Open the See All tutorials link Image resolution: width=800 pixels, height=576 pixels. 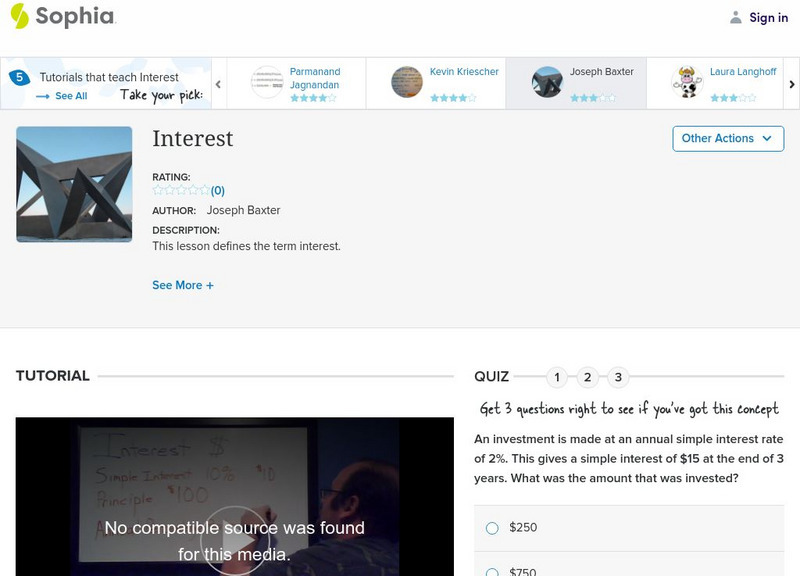tap(71, 96)
